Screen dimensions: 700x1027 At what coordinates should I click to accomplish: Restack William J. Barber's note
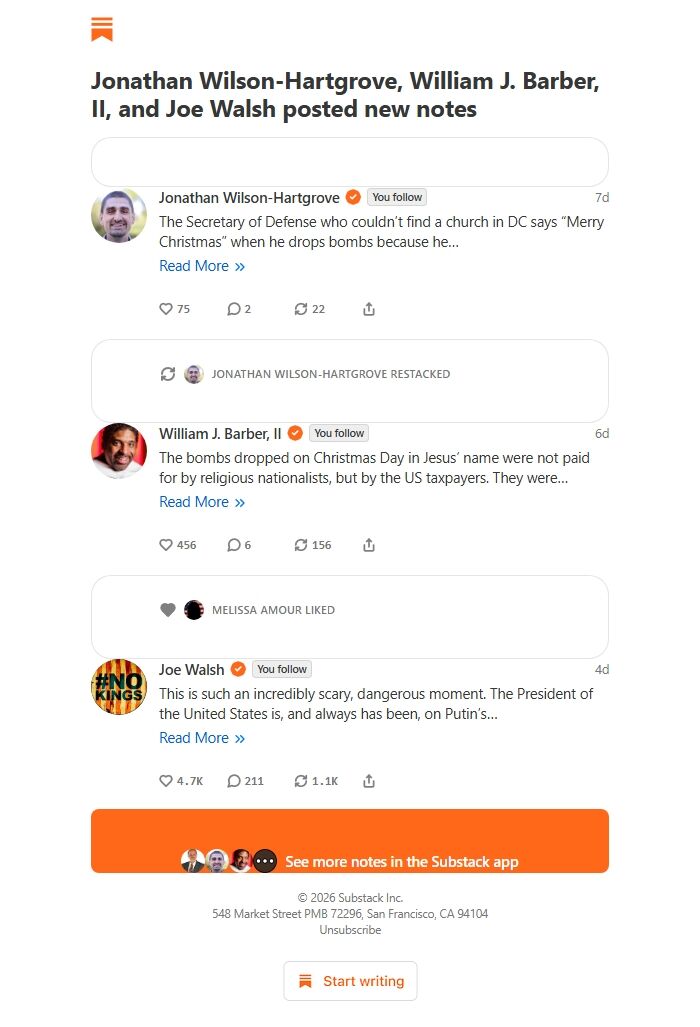(x=301, y=545)
